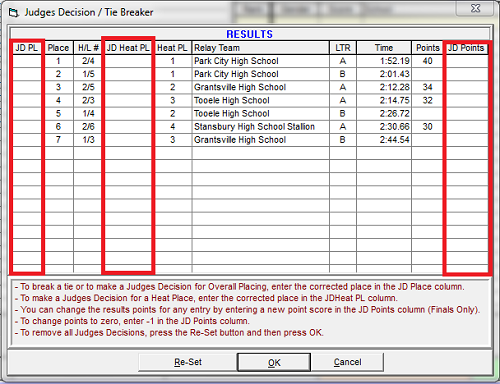Click the Points column header
This screenshot has width=500, height=384.
pos(428,48)
